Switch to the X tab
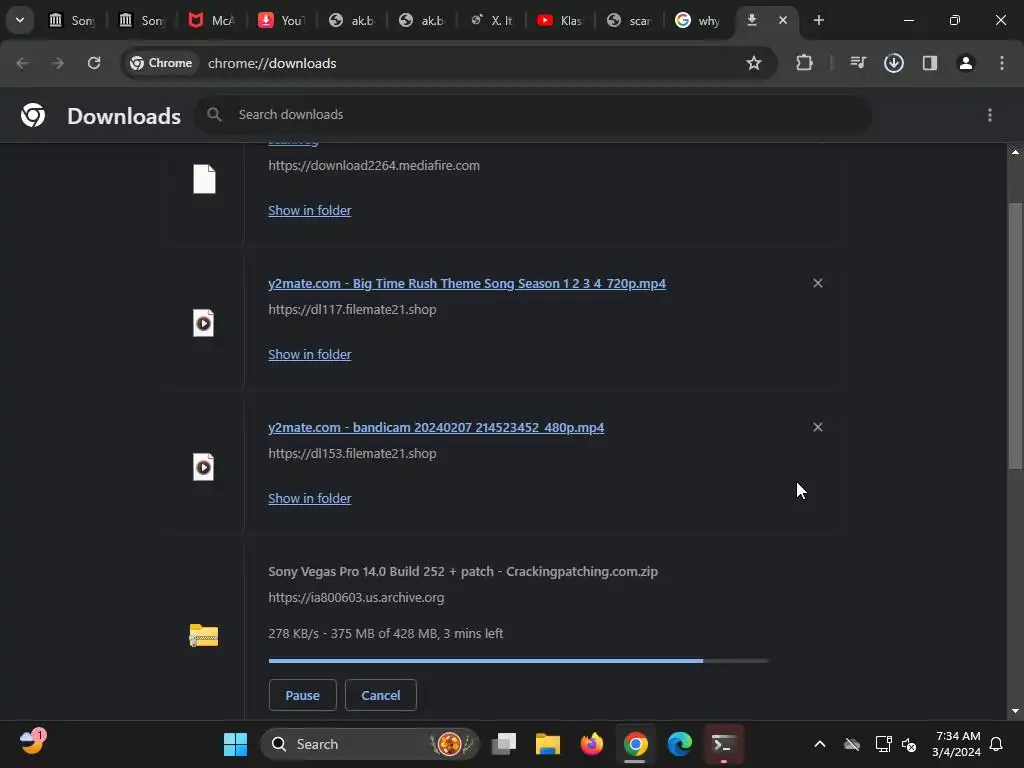The width and height of the screenshot is (1024, 768). (492, 20)
